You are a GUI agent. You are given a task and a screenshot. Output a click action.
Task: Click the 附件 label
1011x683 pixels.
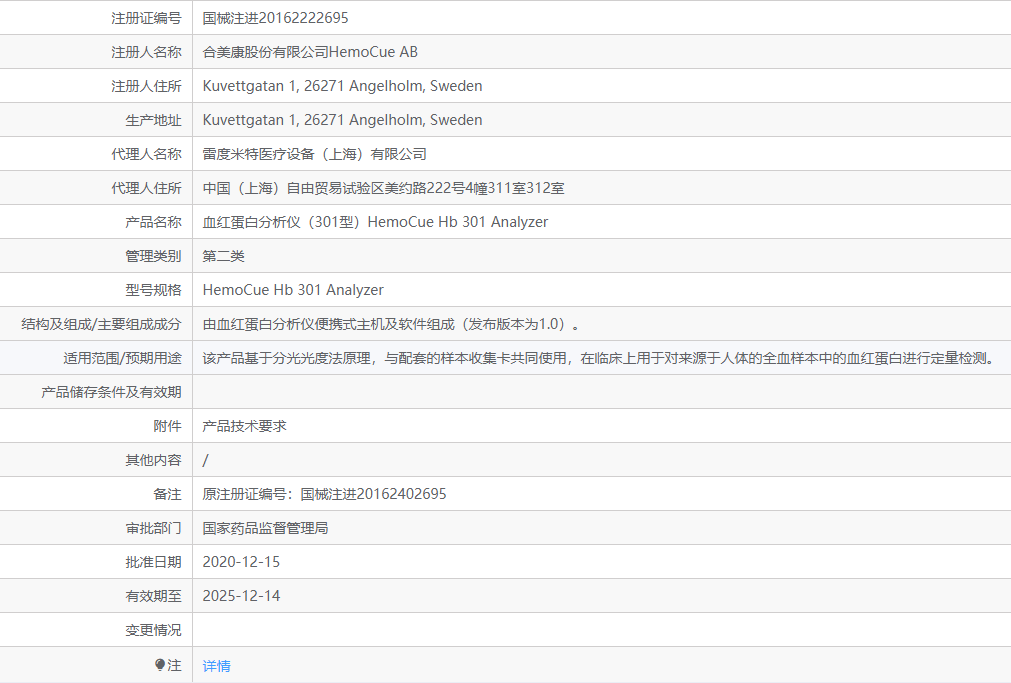pyautogui.click(x=168, y=426)
